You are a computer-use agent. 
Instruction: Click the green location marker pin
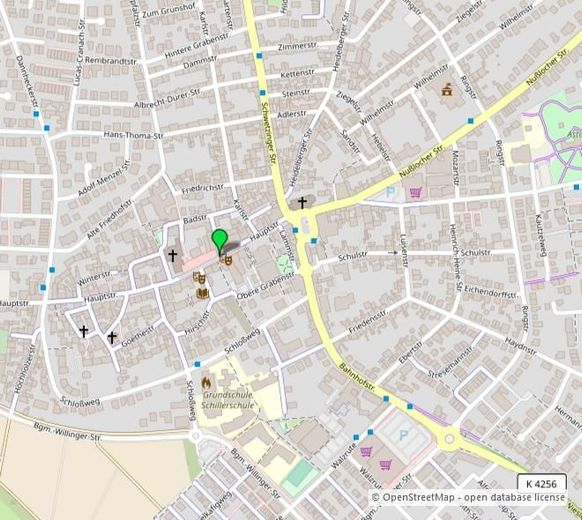point(219,242)
